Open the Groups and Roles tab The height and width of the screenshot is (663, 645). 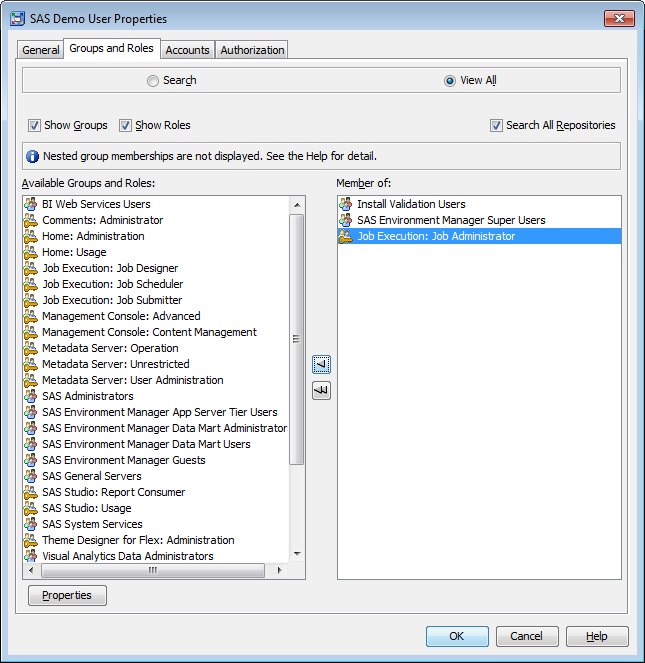[112, 48]
